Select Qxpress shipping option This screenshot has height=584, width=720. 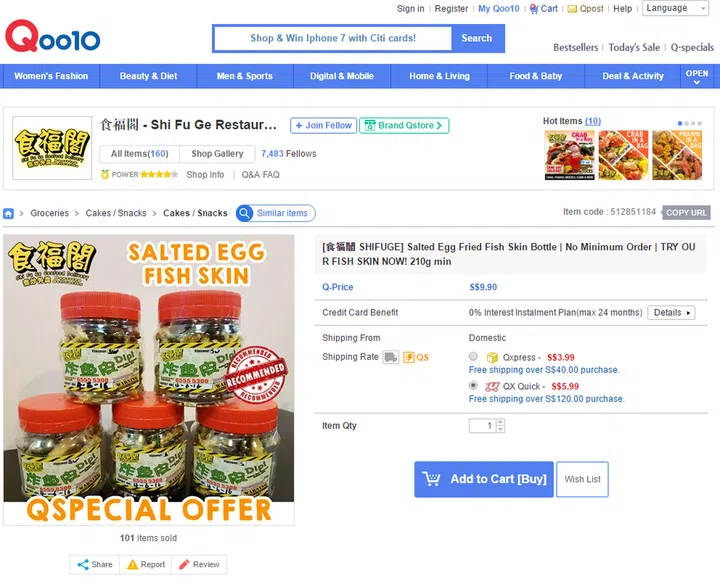473,357
